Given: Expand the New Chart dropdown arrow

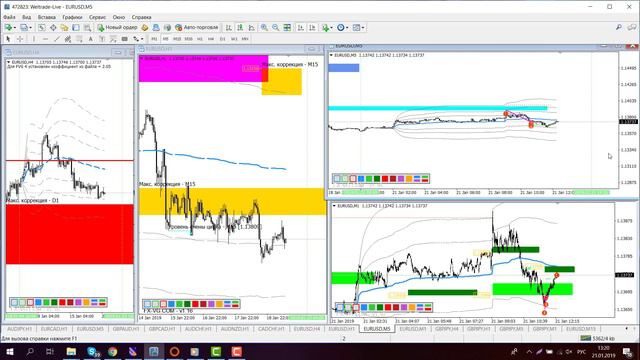Looking at the screenshot, I should point(15,28).
